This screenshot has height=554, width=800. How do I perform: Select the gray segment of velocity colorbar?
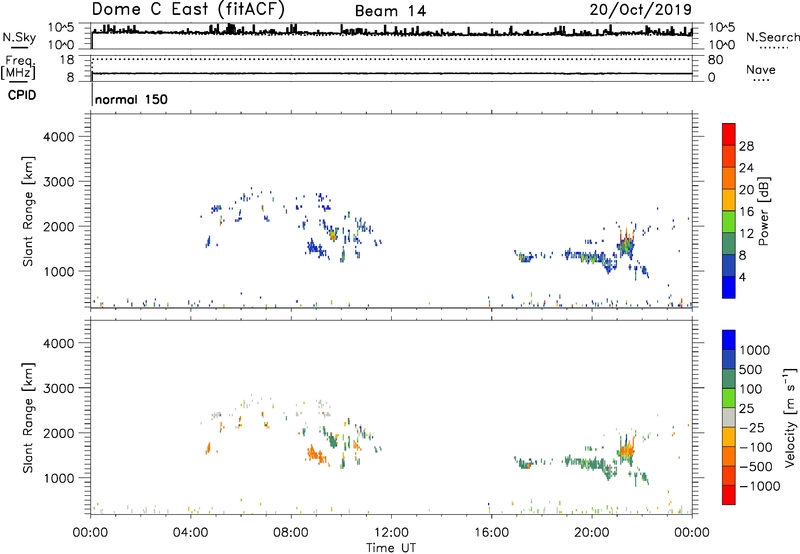[729, 418]
